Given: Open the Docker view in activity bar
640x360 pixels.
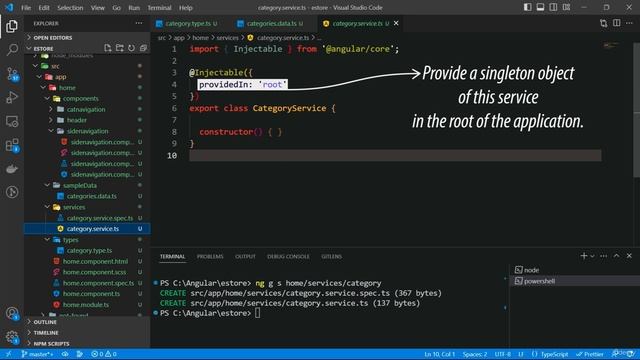Looking at the screenshot, I should click(12, 169).
